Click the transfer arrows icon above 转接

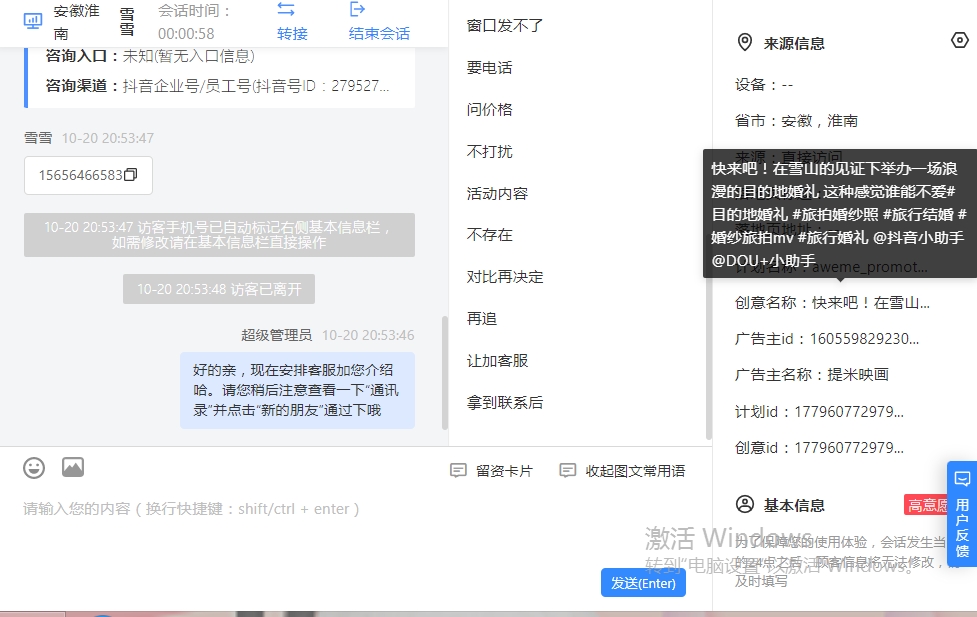tap(286, 9)
